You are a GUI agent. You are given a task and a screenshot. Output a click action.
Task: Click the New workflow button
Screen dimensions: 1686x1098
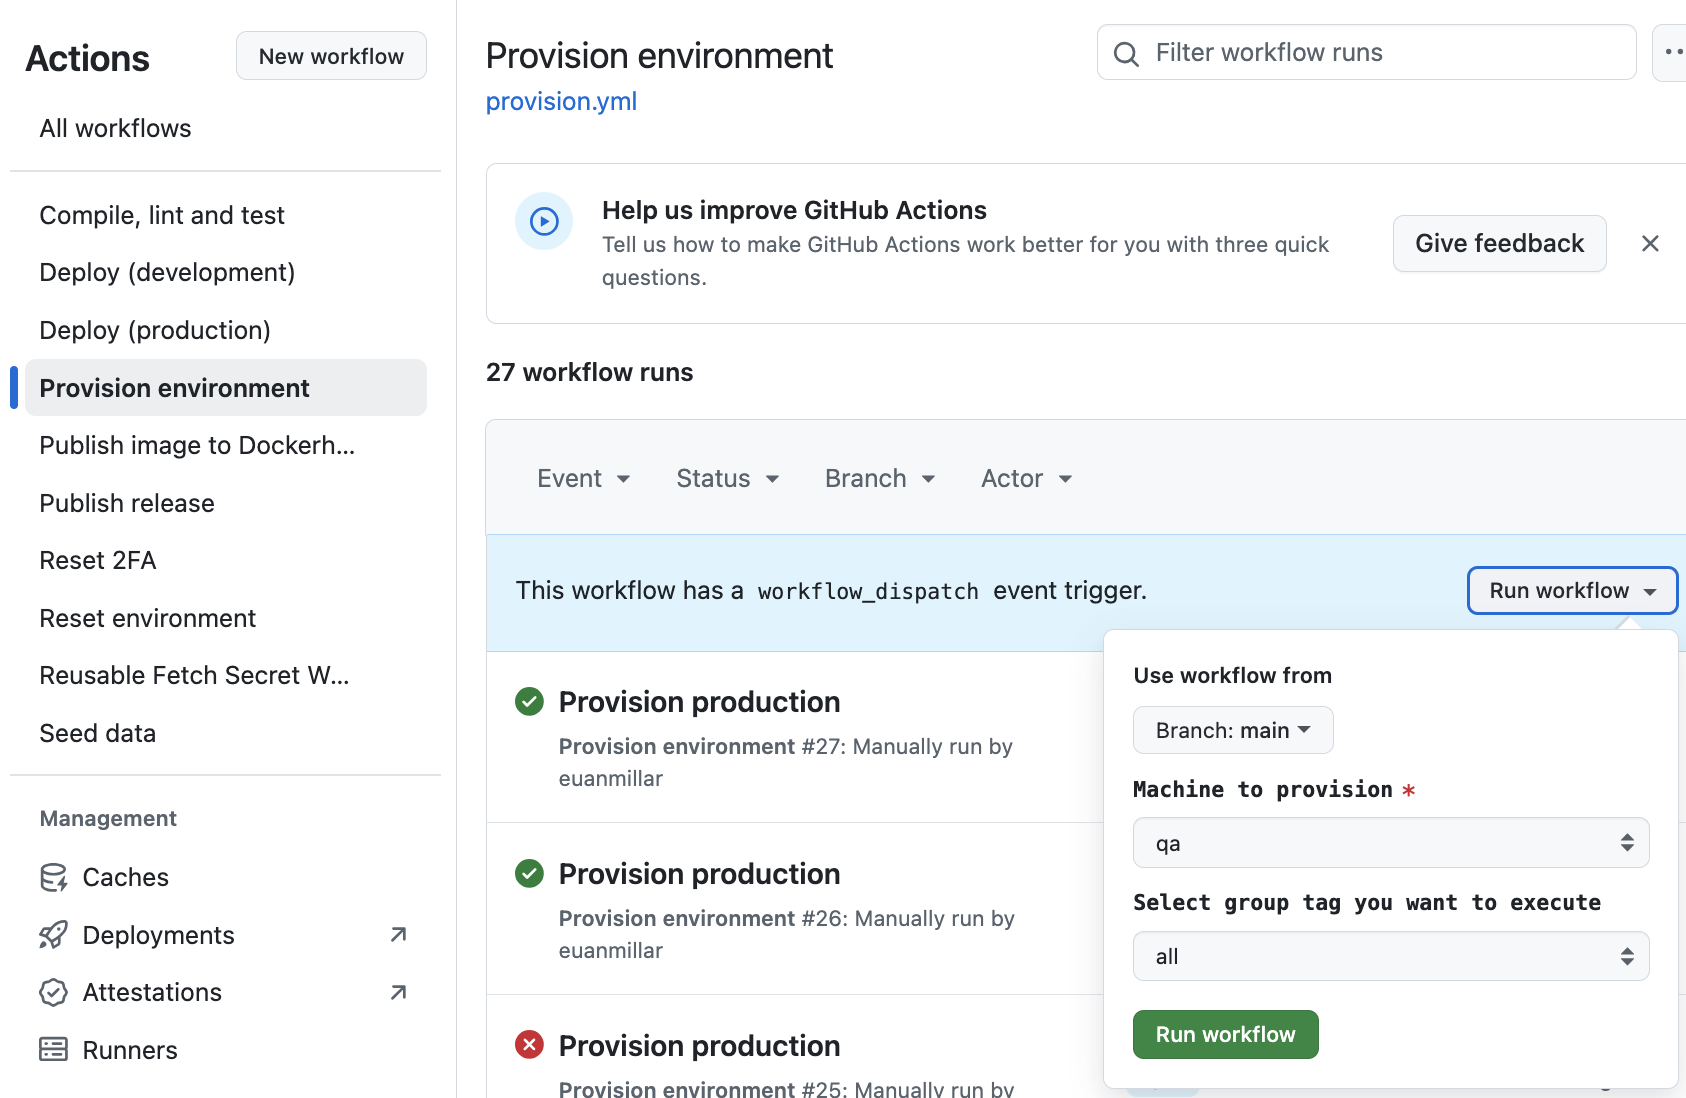point(331,56)
